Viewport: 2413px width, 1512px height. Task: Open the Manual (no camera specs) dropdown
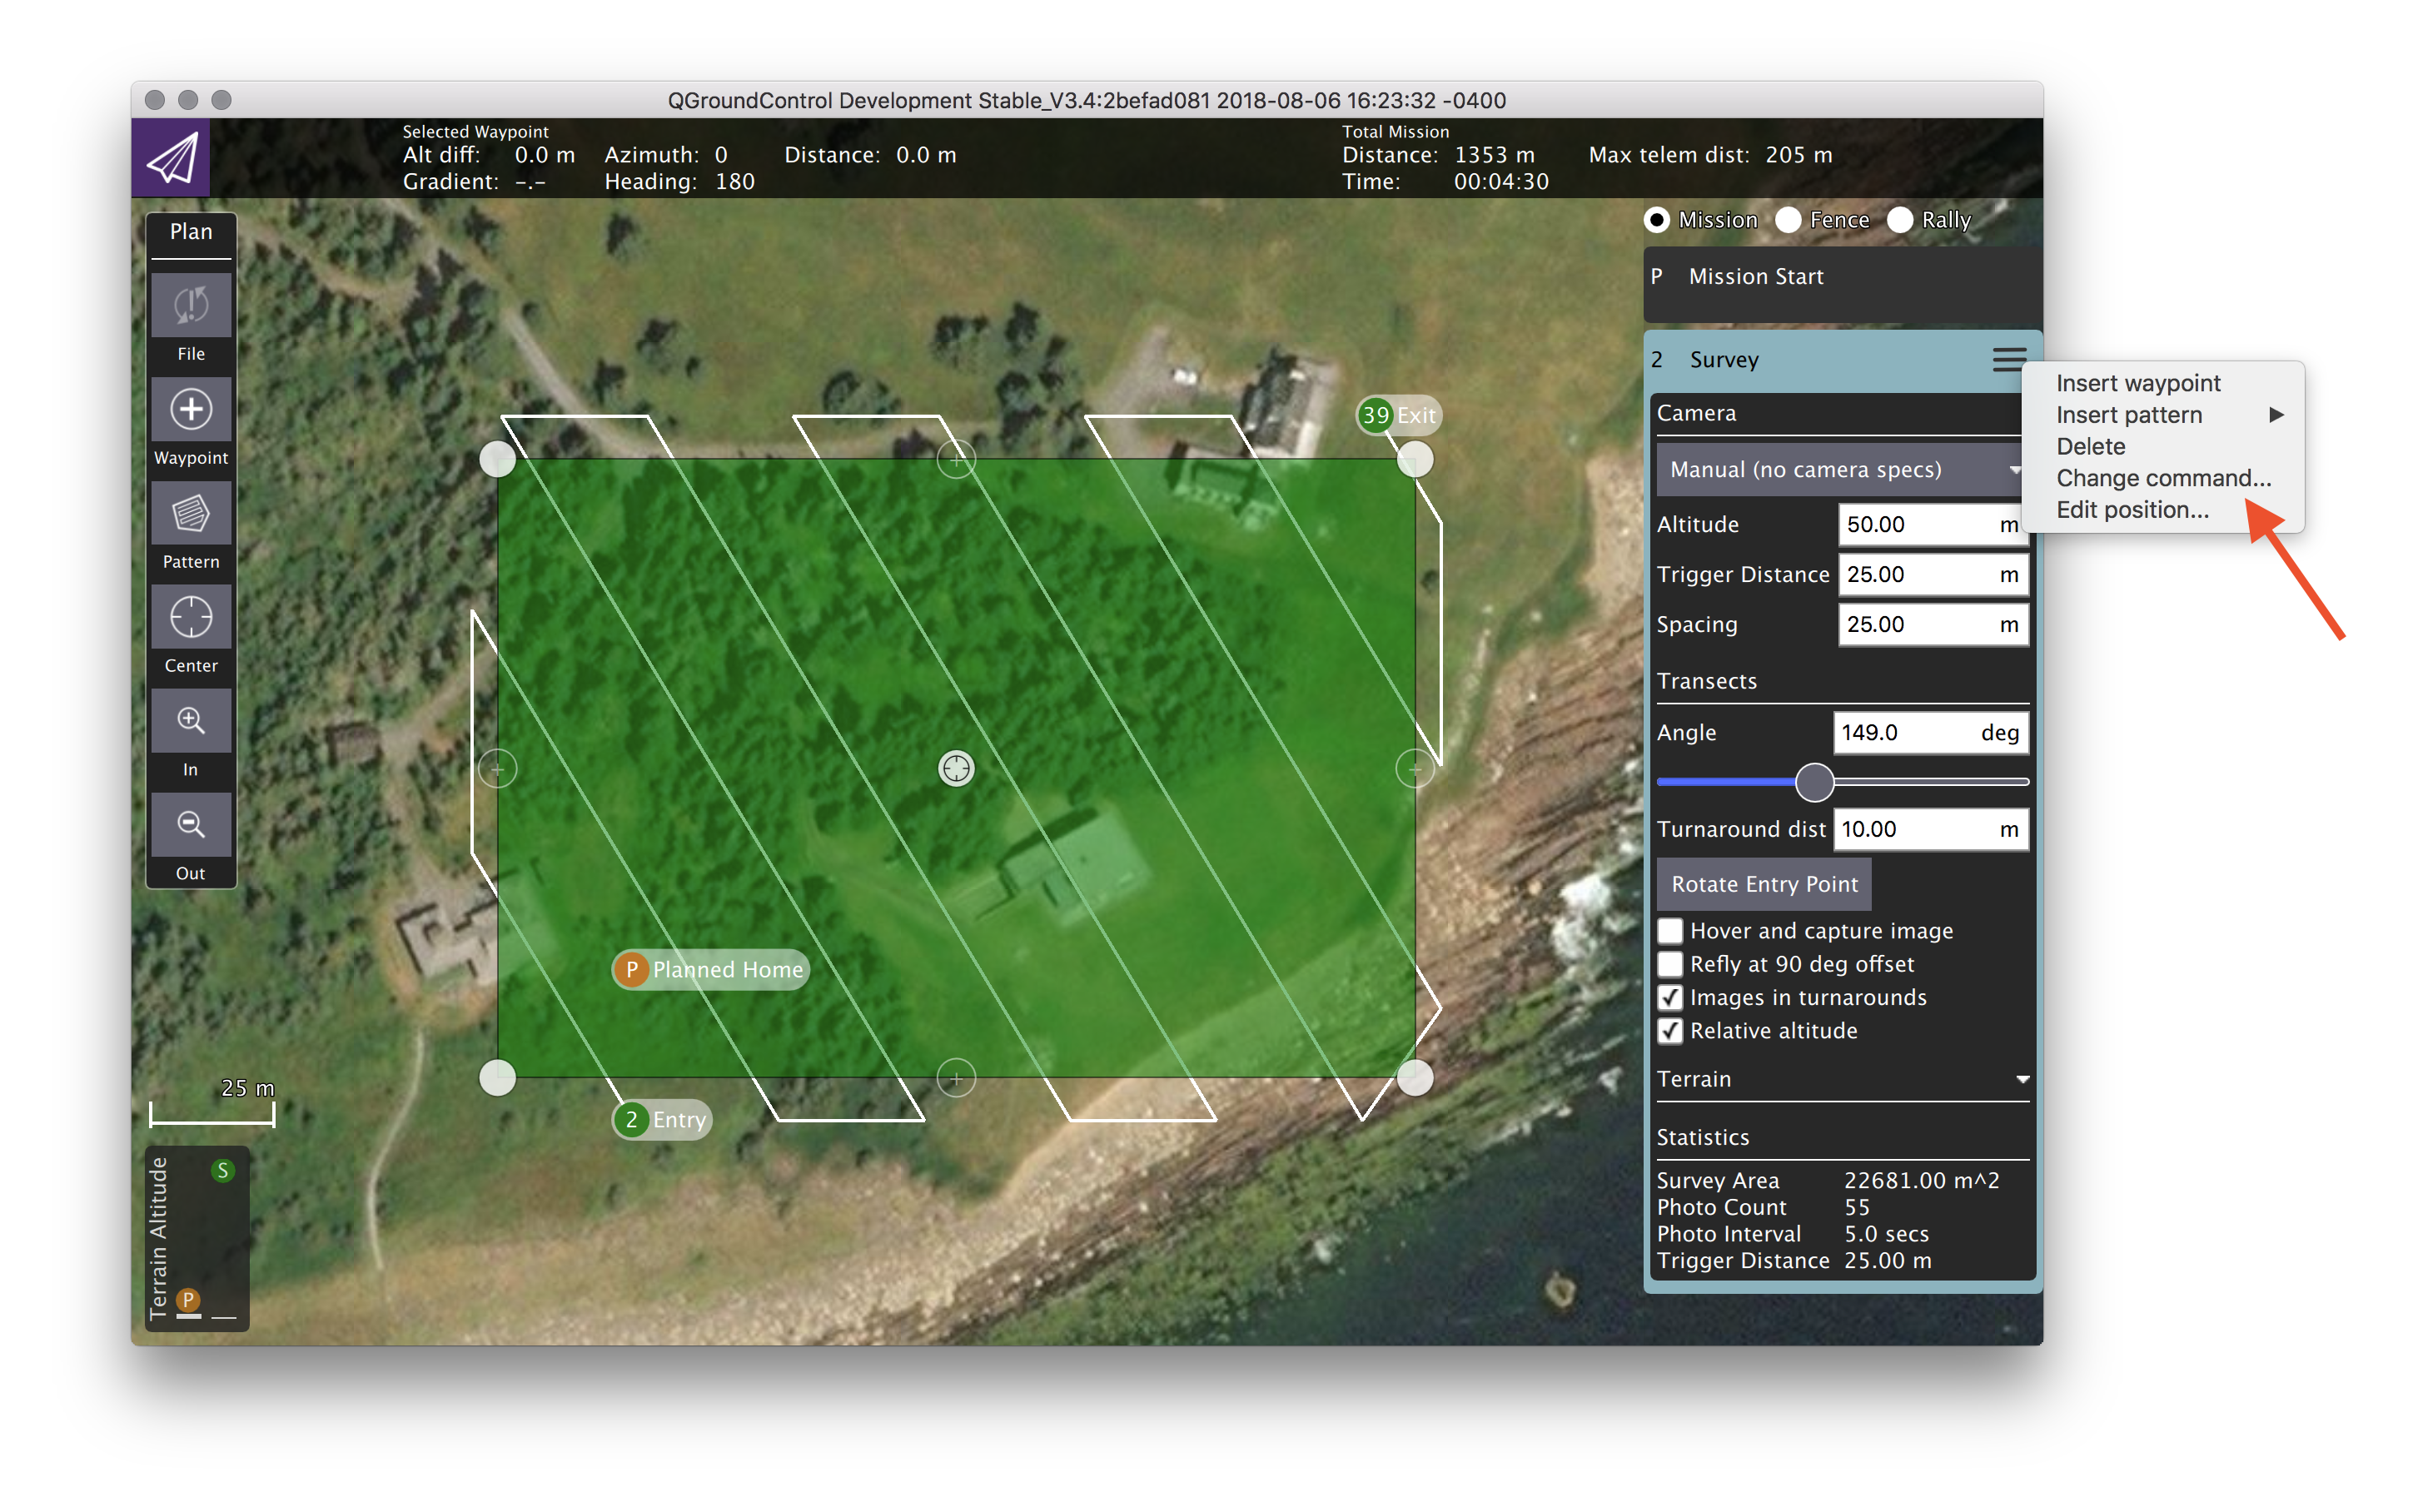pyautogui.click(x=1840, y=469)
